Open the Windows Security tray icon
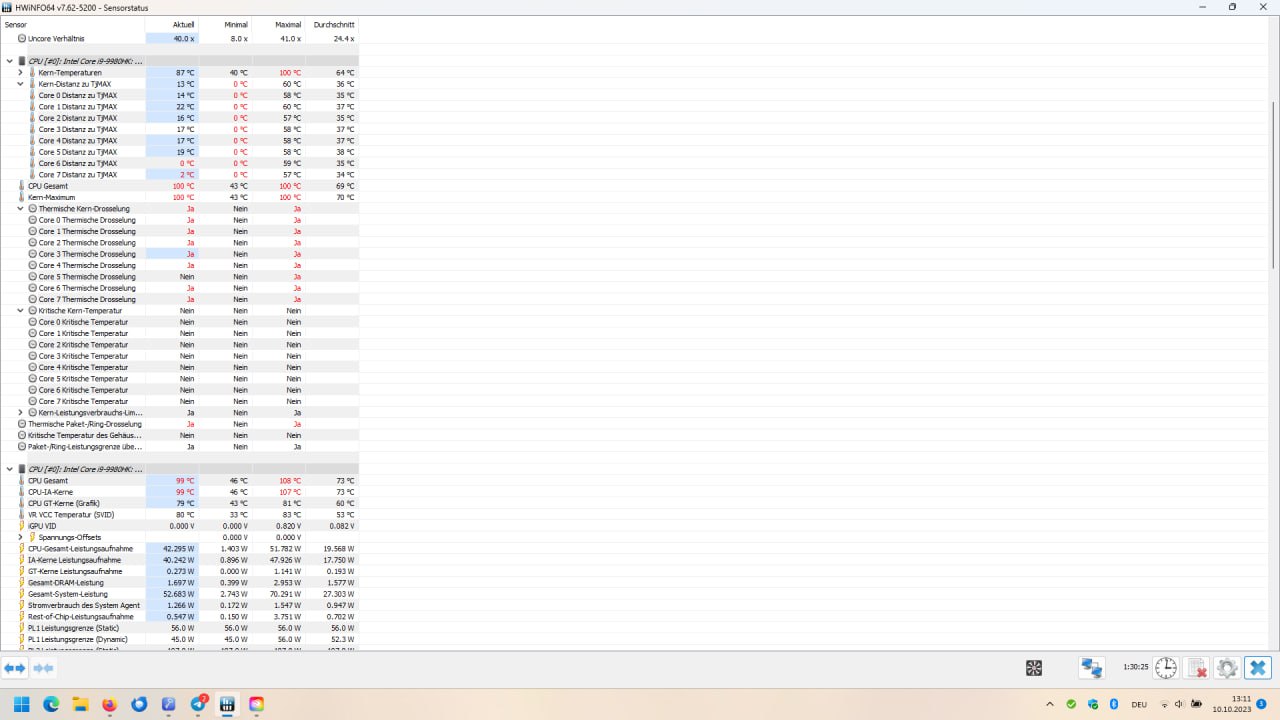 pyautogui.click(x=1093, y=704)
